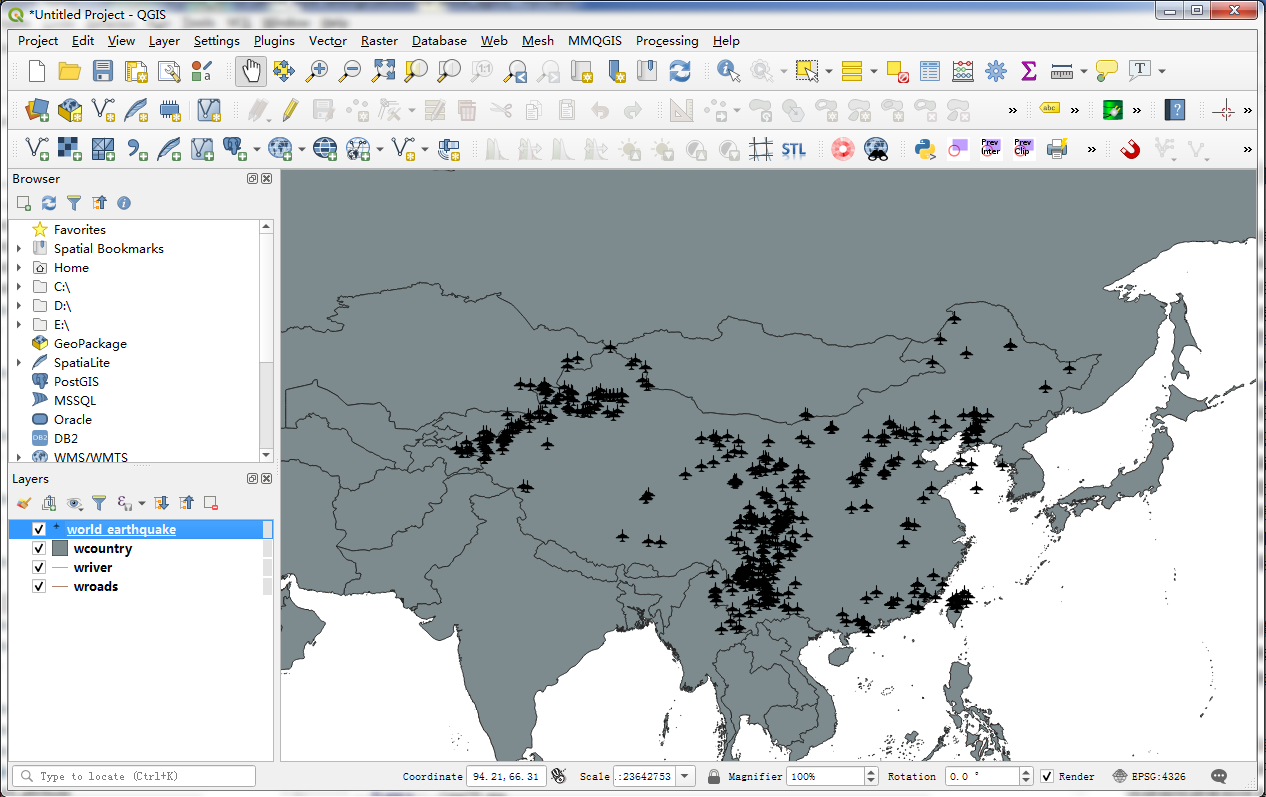Refresh the map canvas

pos(680,71)
